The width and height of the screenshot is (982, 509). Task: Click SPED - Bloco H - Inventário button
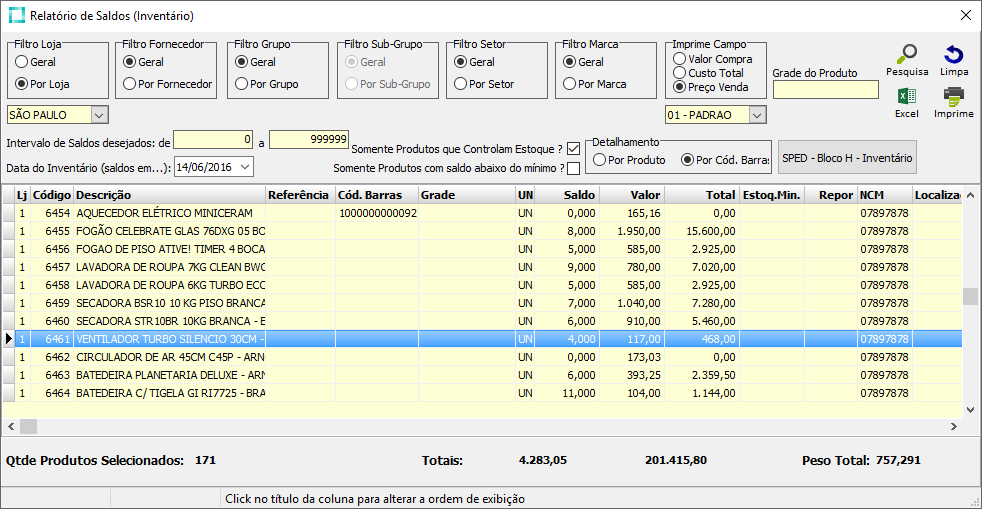[846, 158]
